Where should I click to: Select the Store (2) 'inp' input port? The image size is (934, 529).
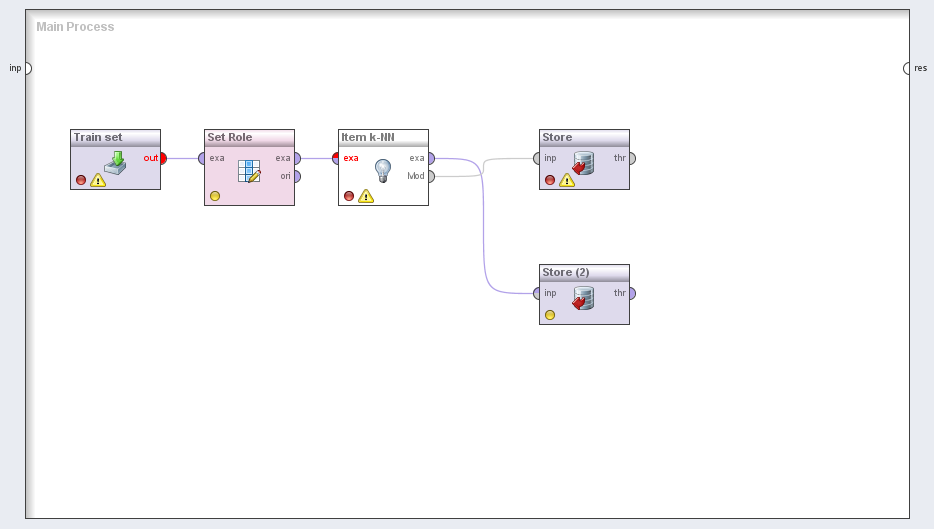(538, 293)
